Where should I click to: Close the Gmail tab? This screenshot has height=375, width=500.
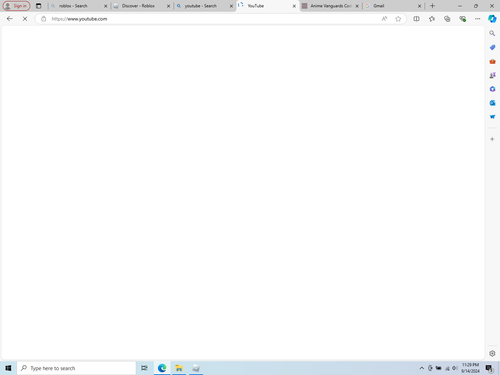click(420, 6)
